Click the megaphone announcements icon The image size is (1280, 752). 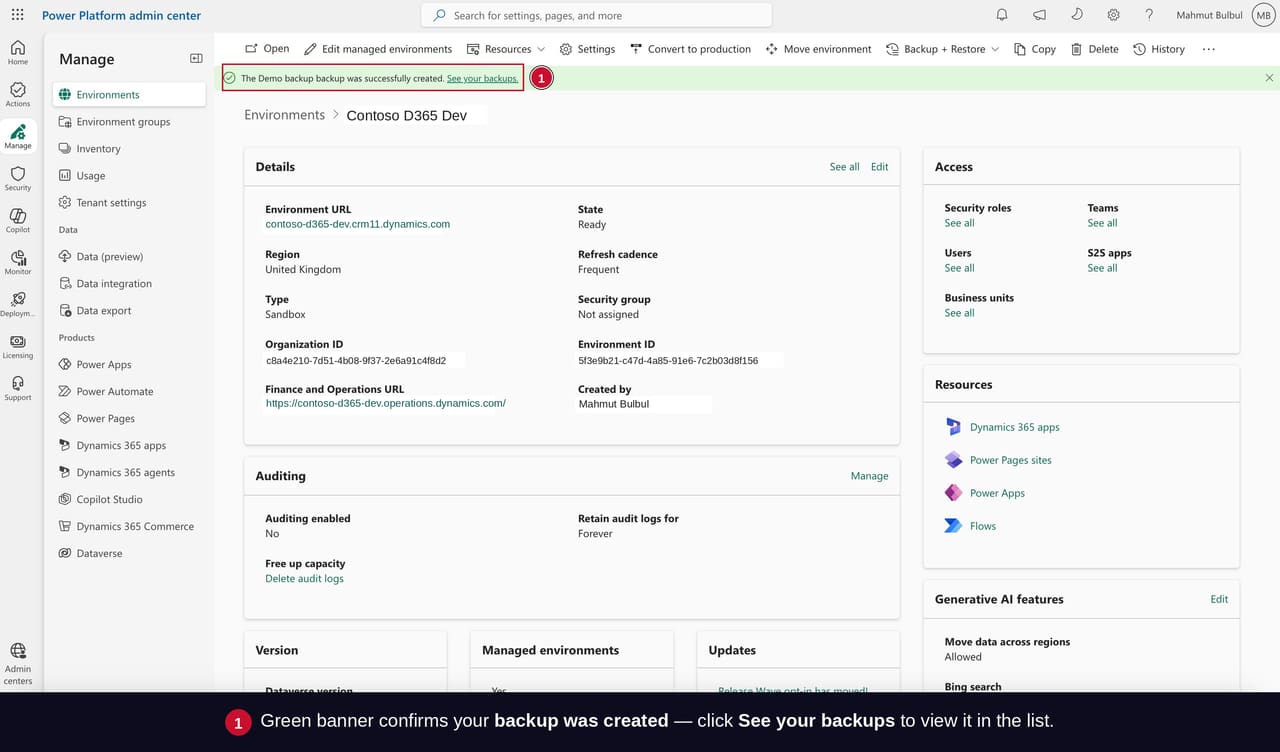[1039, 15]
